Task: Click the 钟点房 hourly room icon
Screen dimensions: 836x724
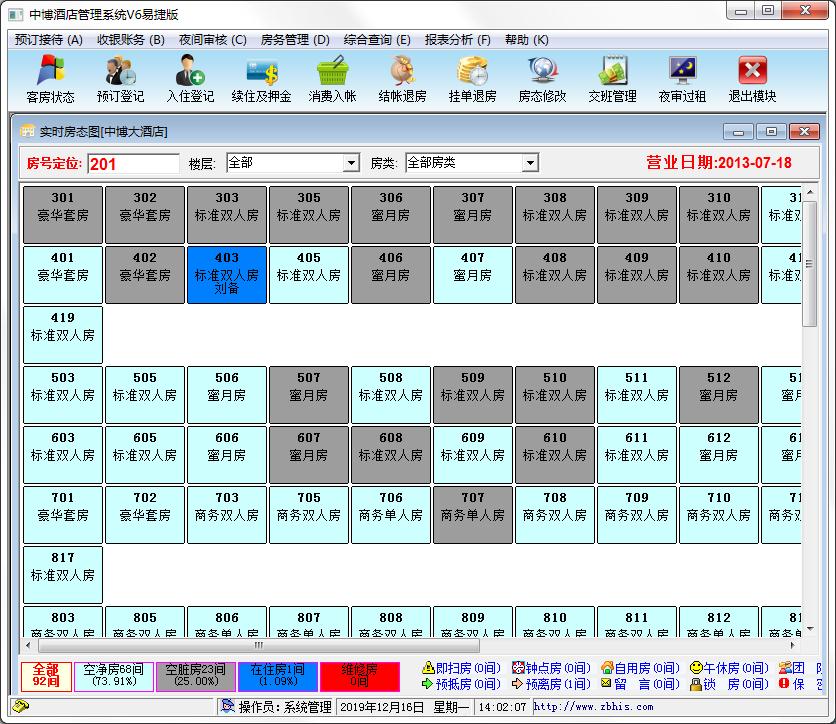Action: [x=518, y=667]
